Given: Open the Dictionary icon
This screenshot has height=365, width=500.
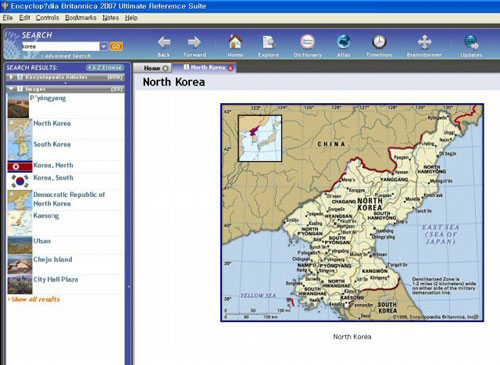Looking at the screenshot, I should pyautogui.click(x=307, y=42).
